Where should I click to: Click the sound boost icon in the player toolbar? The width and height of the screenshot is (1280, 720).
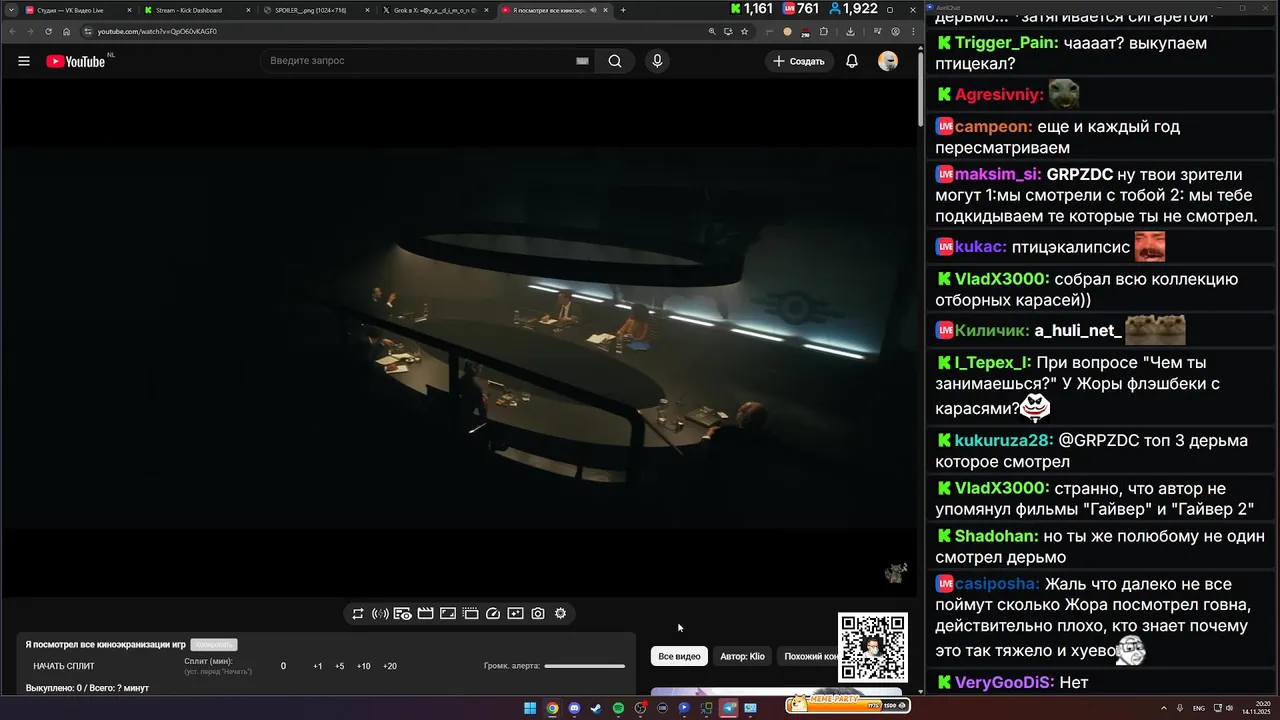380,613
